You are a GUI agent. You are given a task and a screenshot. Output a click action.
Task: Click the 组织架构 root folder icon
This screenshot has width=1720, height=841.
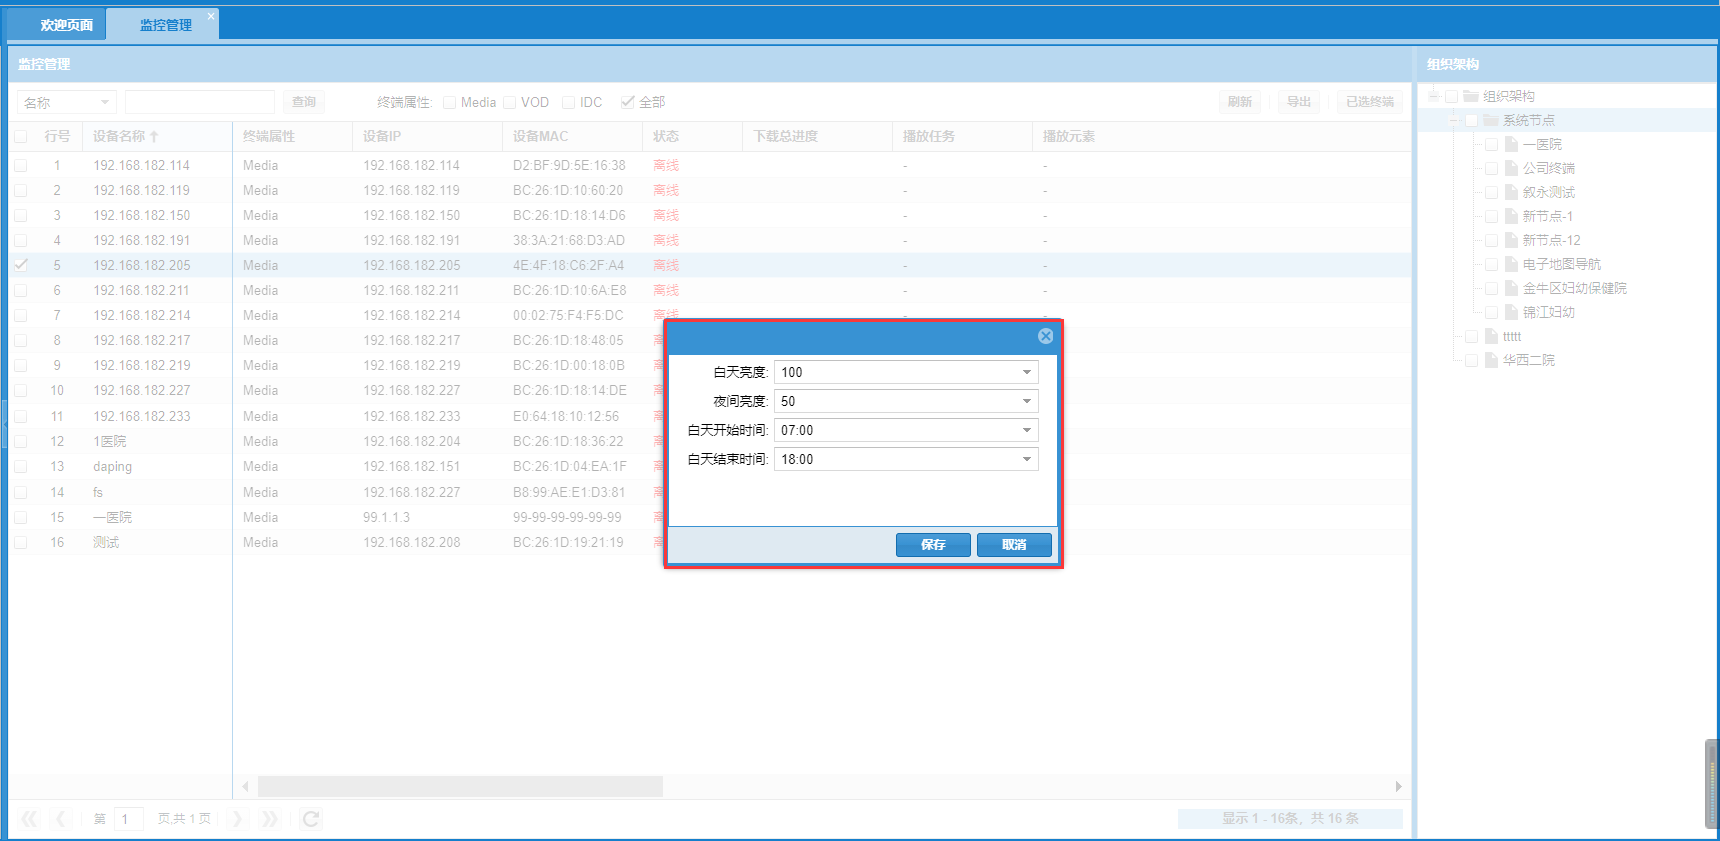tap(1471, 96)
